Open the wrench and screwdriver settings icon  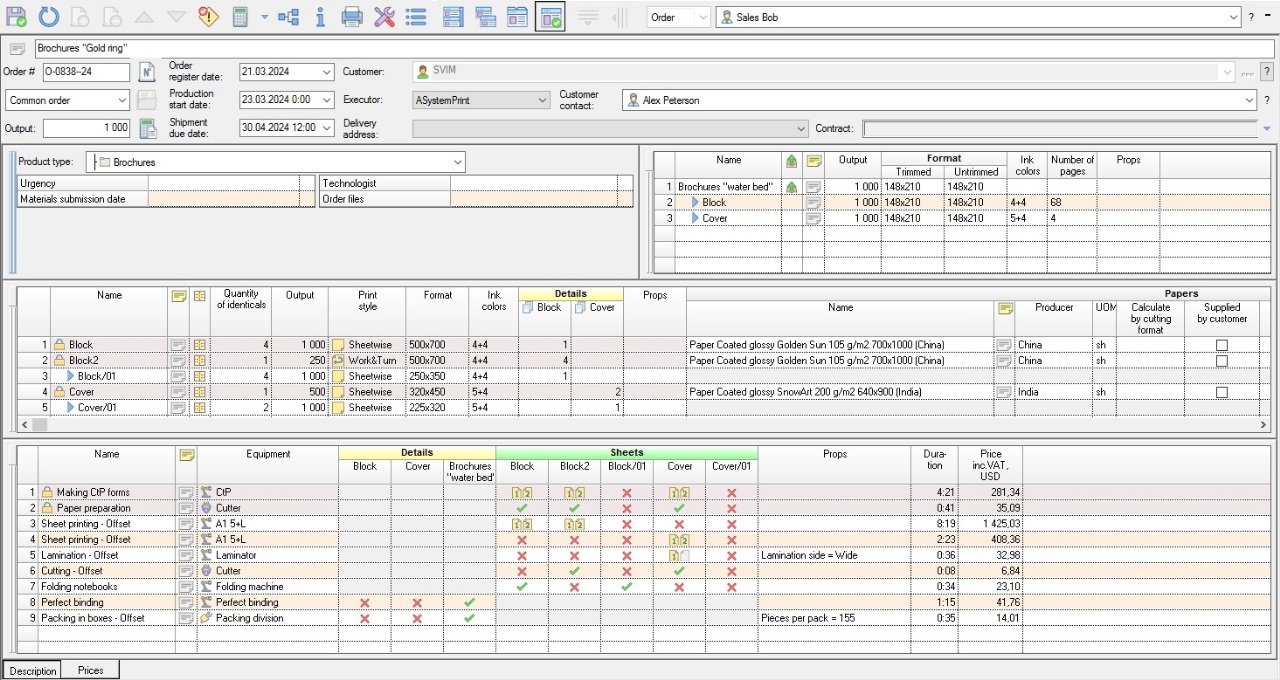[x=385, y=17]
